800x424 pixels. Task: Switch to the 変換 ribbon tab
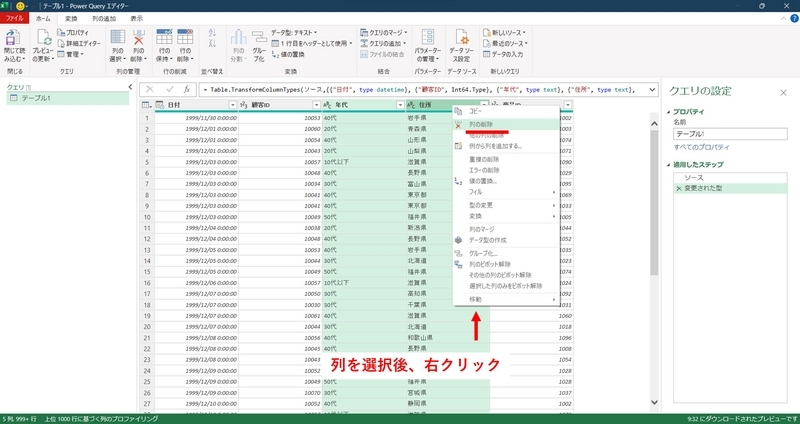[71, 18]
